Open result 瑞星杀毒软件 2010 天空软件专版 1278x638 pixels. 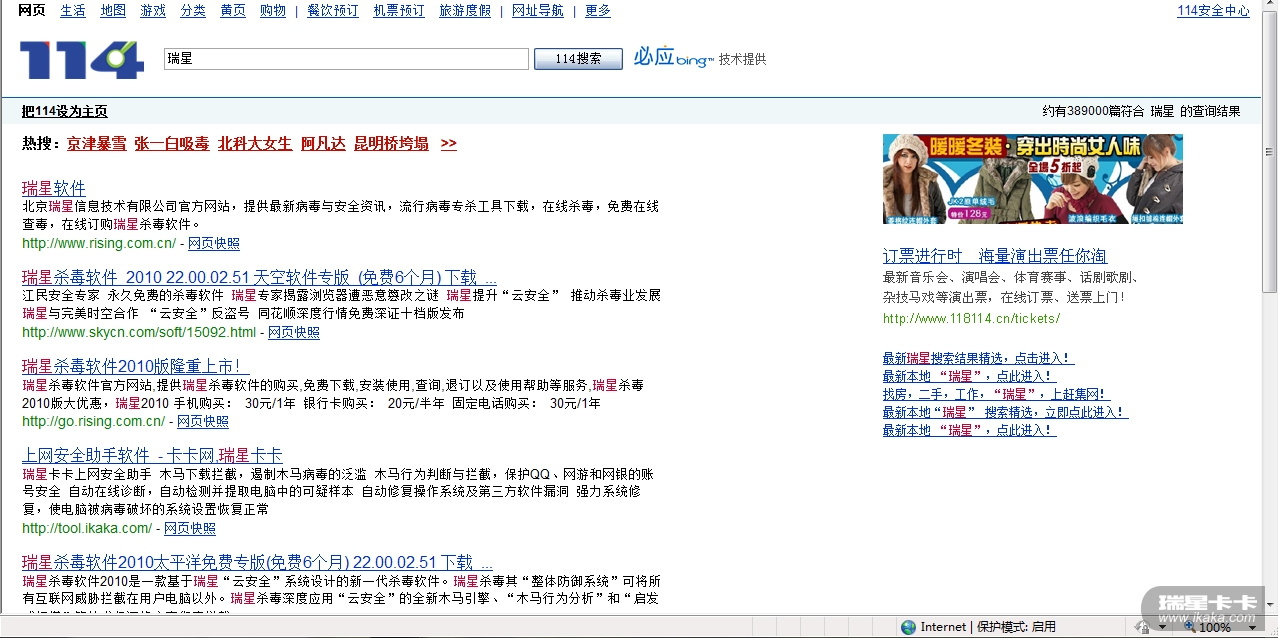click(259, 277)
